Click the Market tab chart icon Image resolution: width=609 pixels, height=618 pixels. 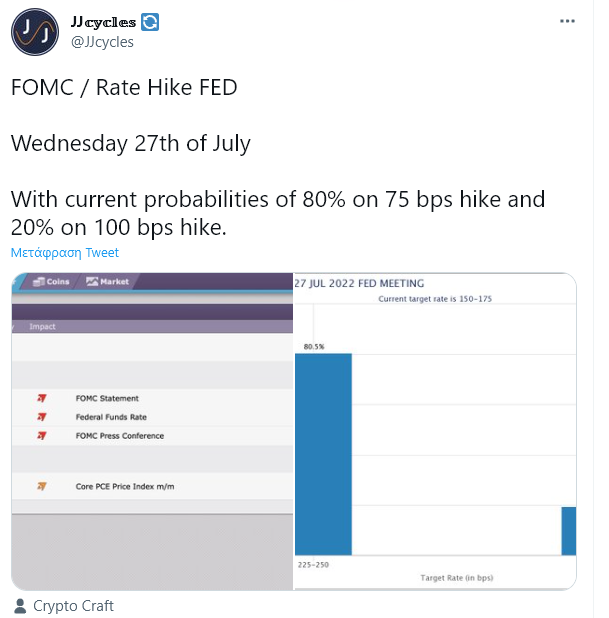tap(92, 281)
